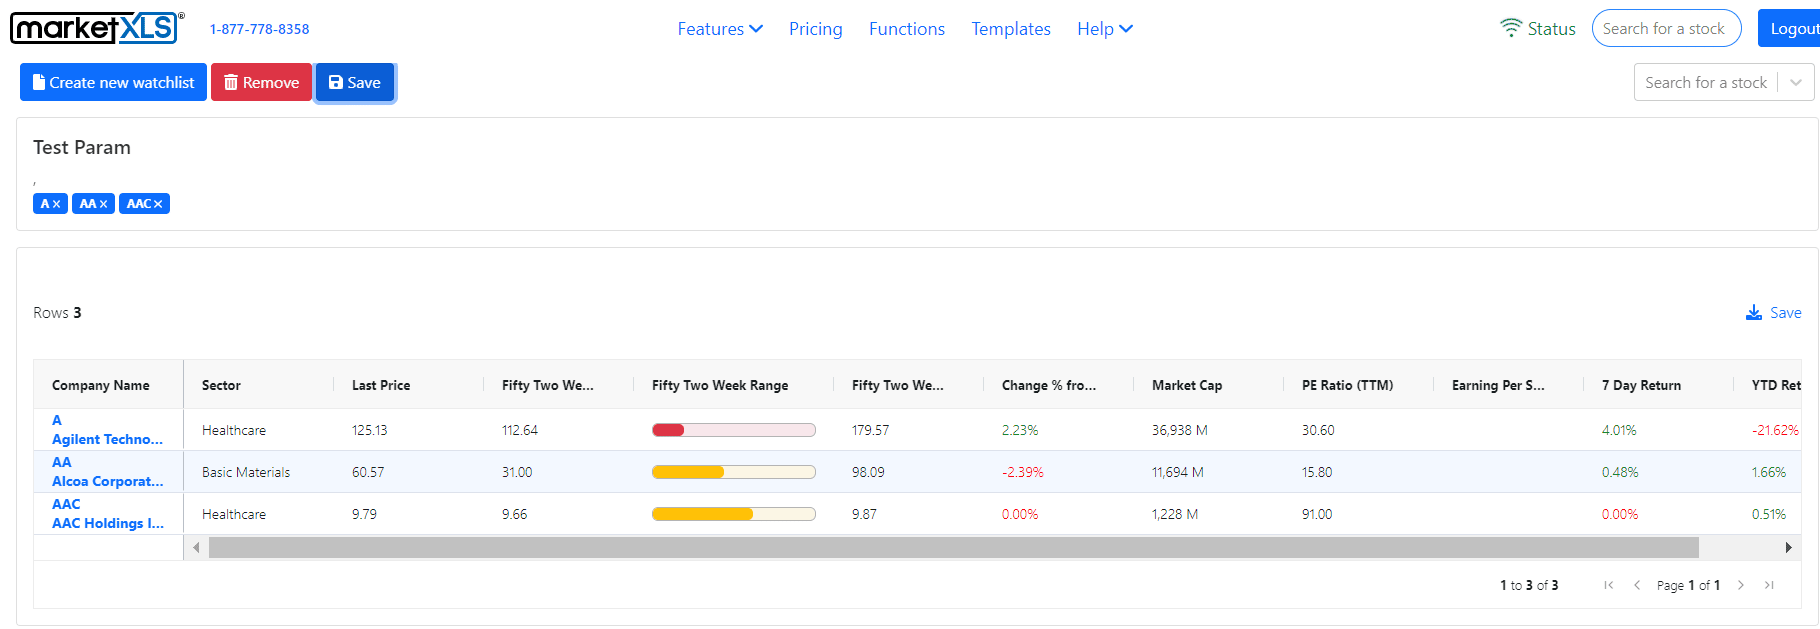Sort by Market Cap column
The height and width of the screenshot is (629, 1820).
point(1187,385)
